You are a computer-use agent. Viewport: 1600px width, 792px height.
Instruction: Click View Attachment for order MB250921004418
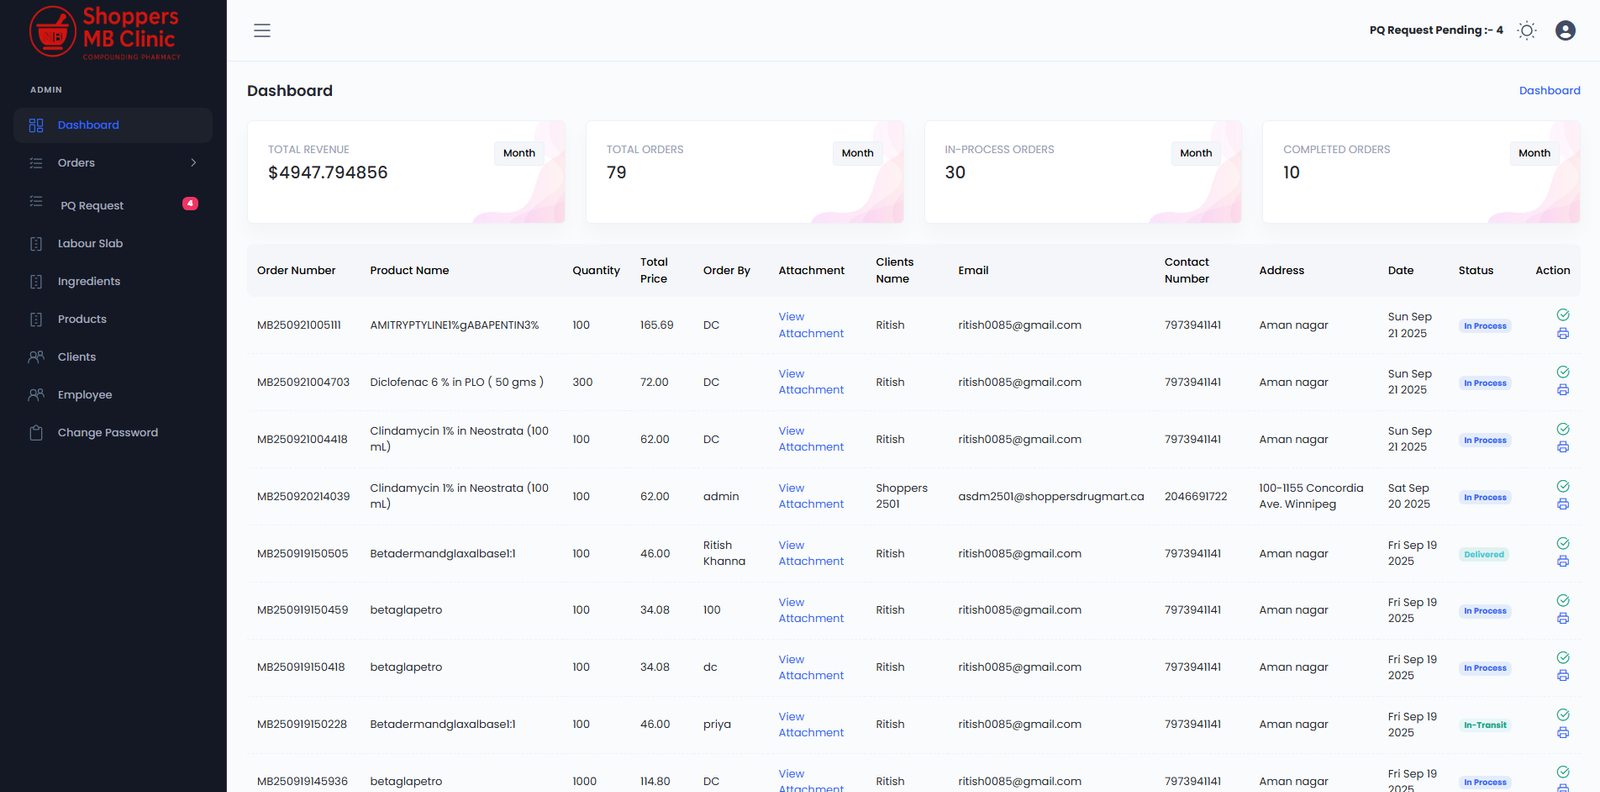pyautogui.click(x=810, y=439)
